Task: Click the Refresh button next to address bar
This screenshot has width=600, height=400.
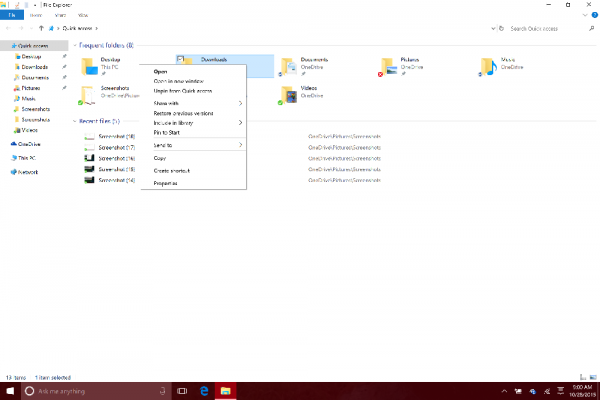Action: [x=501, y=28]
